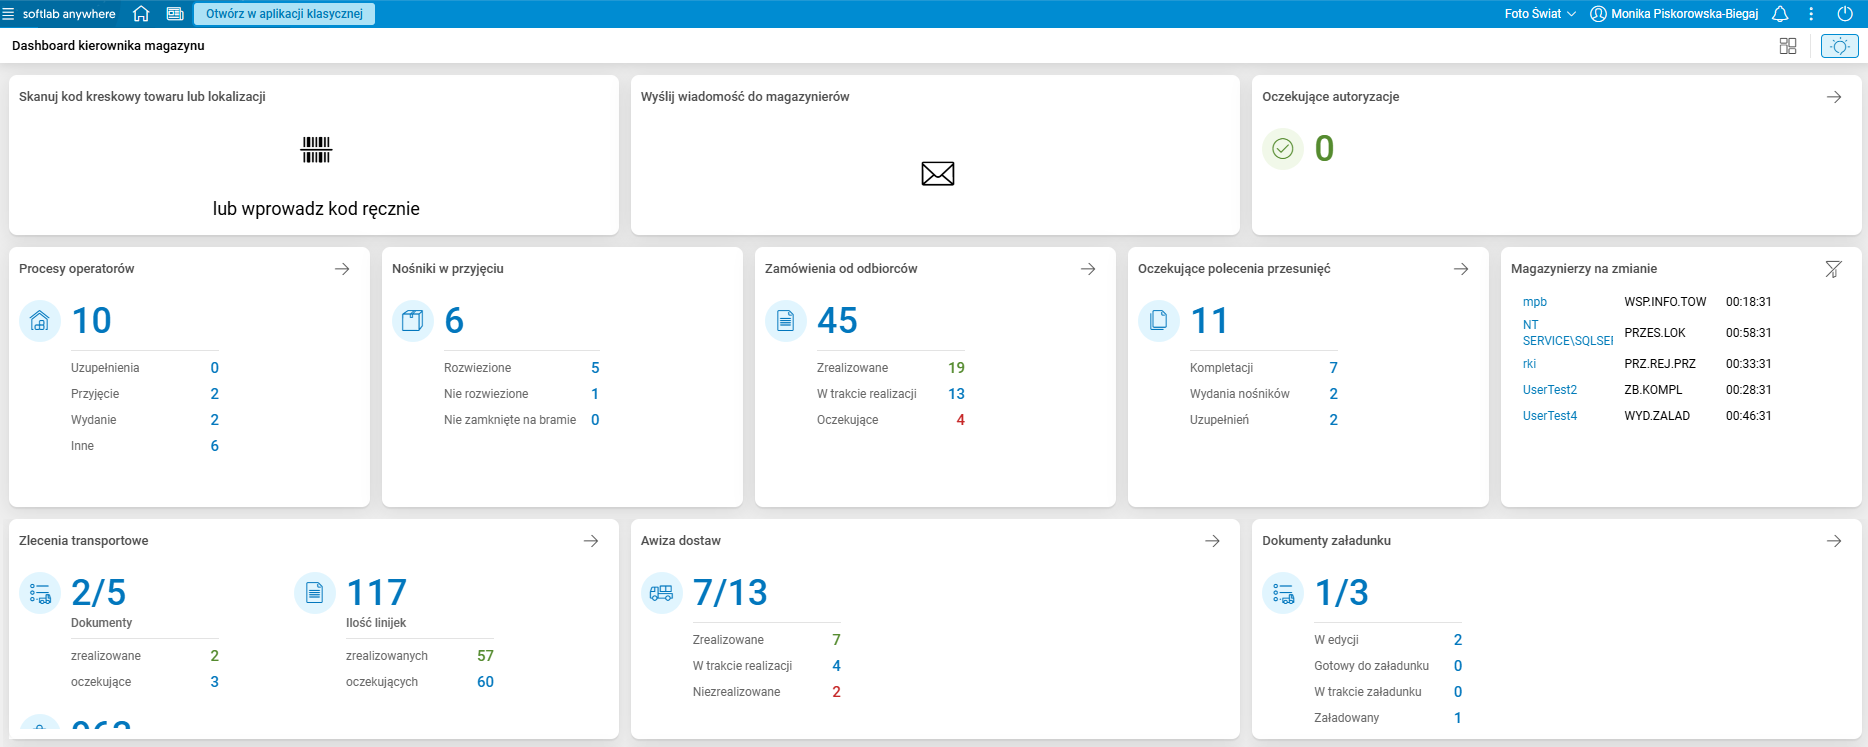
Task: Click the Nośniki w przyjęciu box icon
Action: 413,321
